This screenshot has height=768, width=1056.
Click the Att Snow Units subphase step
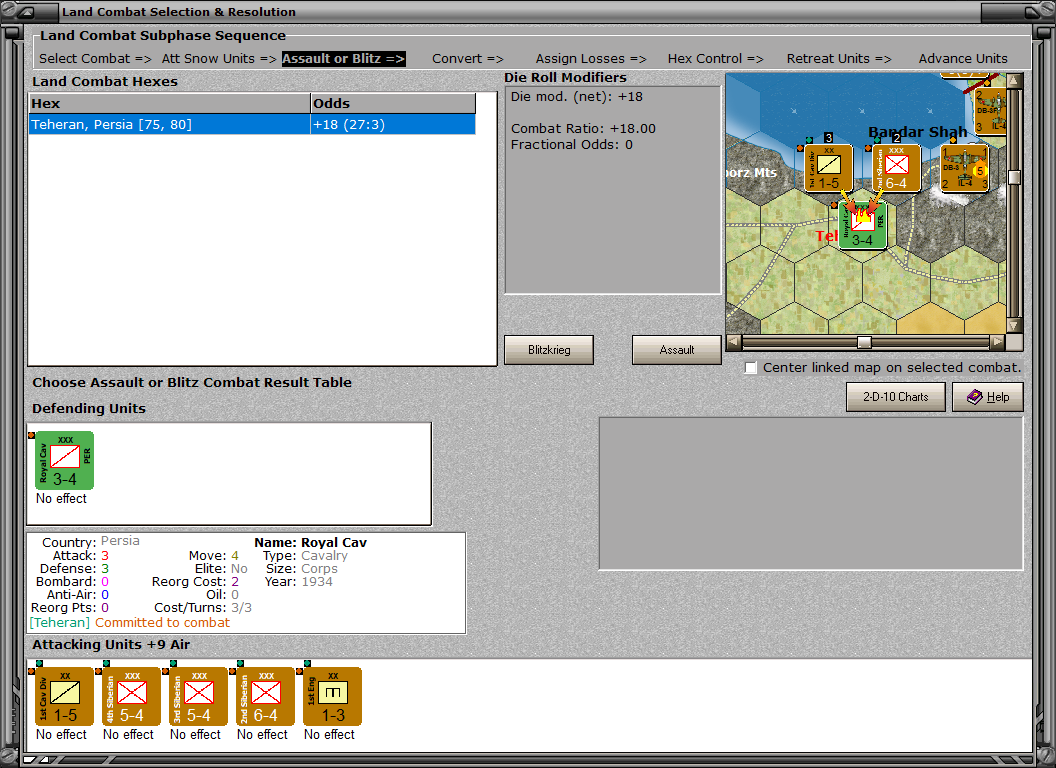click(x=219, y=59)
